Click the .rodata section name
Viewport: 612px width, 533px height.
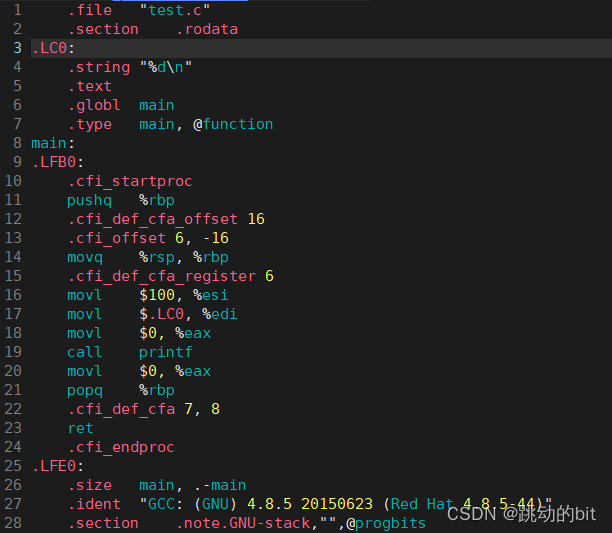(x=207, y=29)
